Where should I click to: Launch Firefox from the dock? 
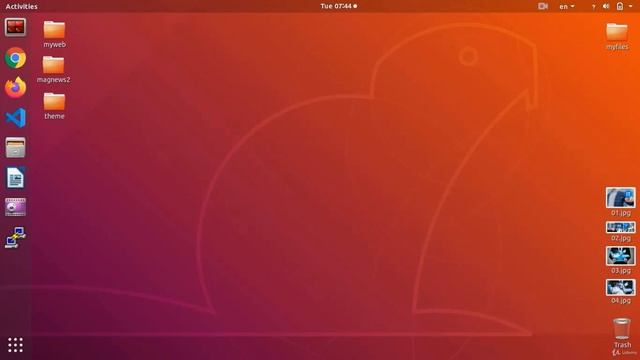[x=16, y=87]
